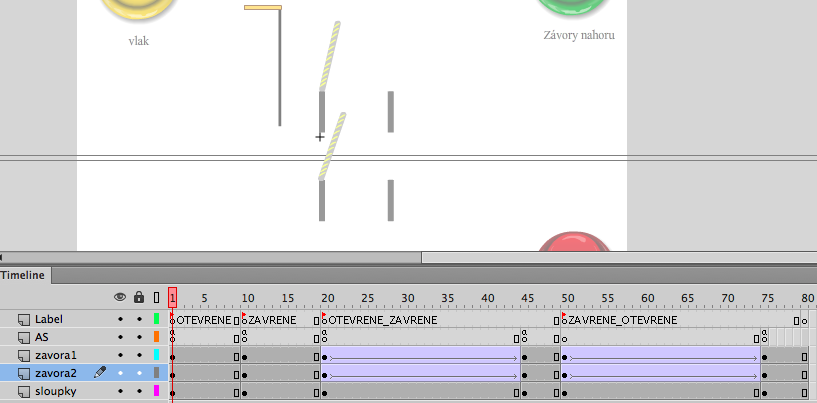Click the red playhead at frame 1

(x=172, y=297)
